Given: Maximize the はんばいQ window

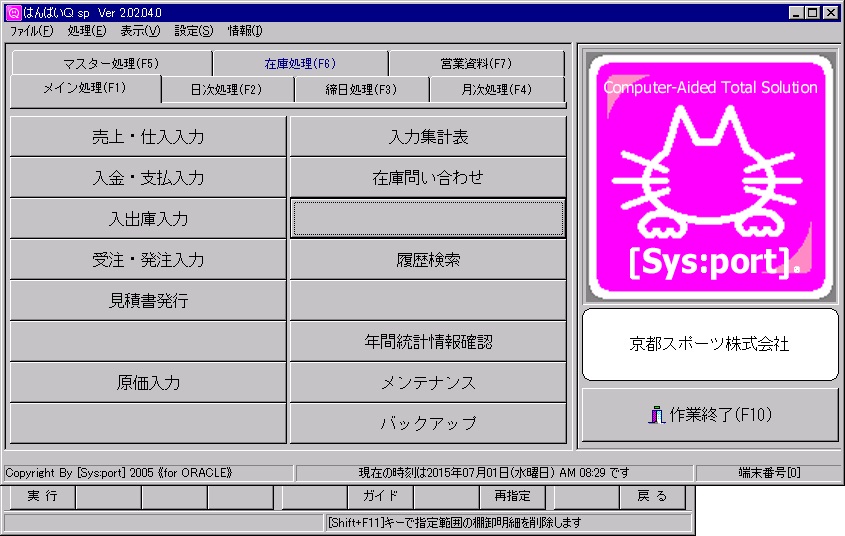Looking at the screenshot, I should (813, 13).
